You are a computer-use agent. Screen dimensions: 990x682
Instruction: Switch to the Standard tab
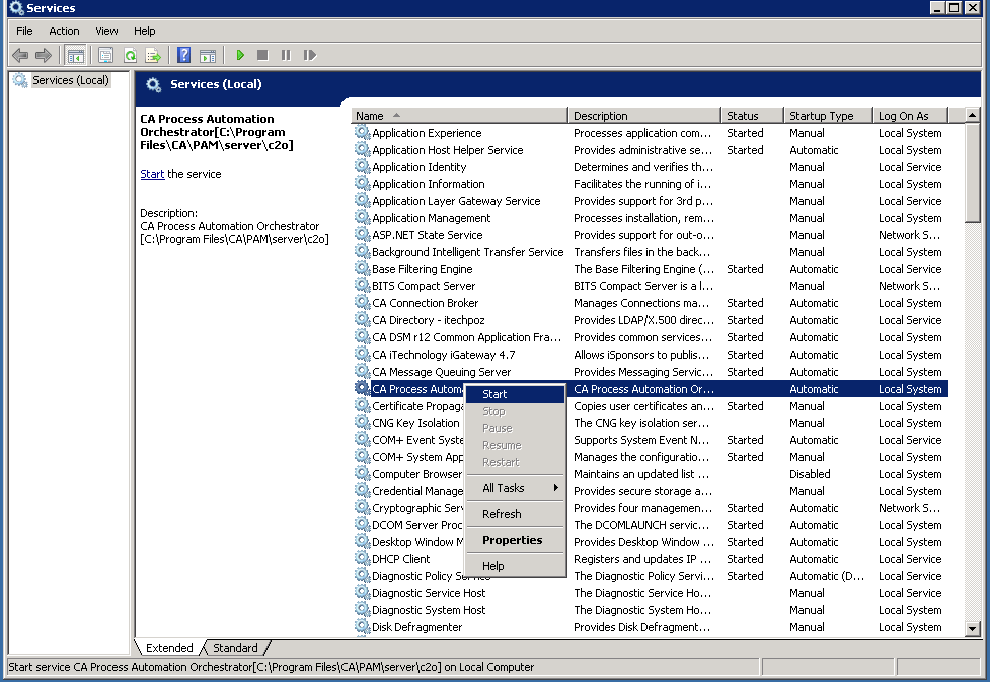pyautogui.click(x=235, y=648)
